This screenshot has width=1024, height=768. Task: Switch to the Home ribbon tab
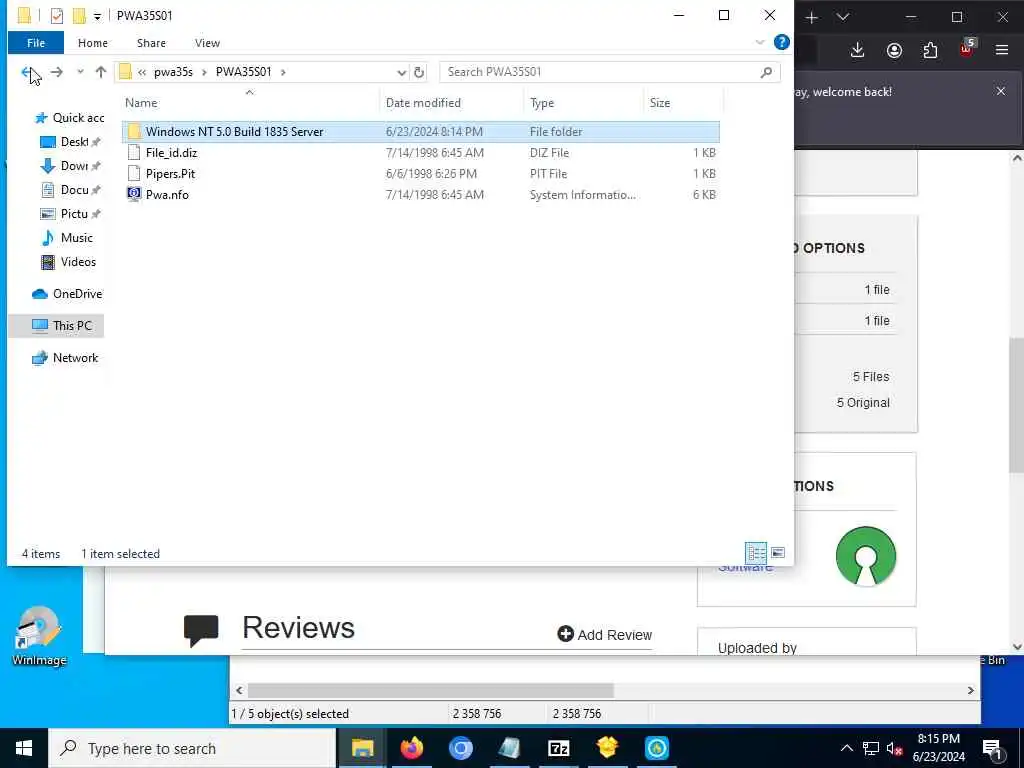(x=93, y=43)
